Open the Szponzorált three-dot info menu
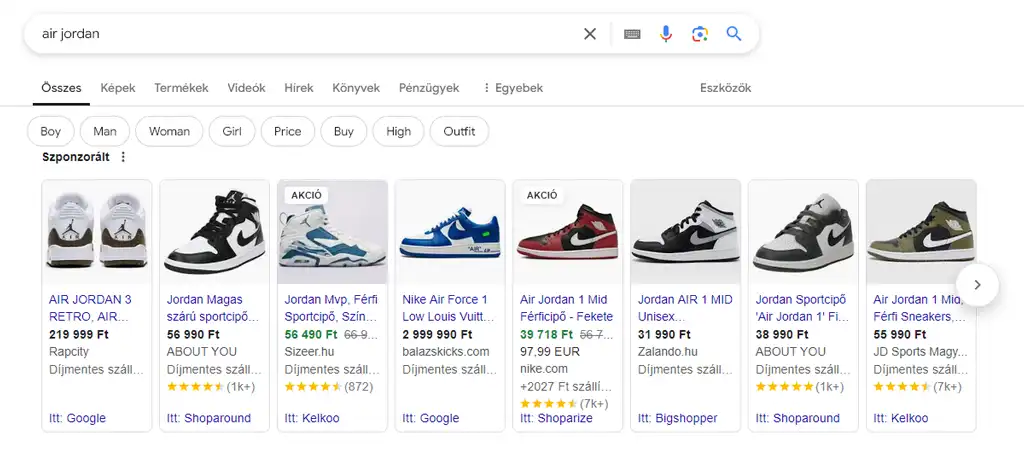The height and width of the screenshot is (450, 1024). pyautogui.click(x=123, y=157)
